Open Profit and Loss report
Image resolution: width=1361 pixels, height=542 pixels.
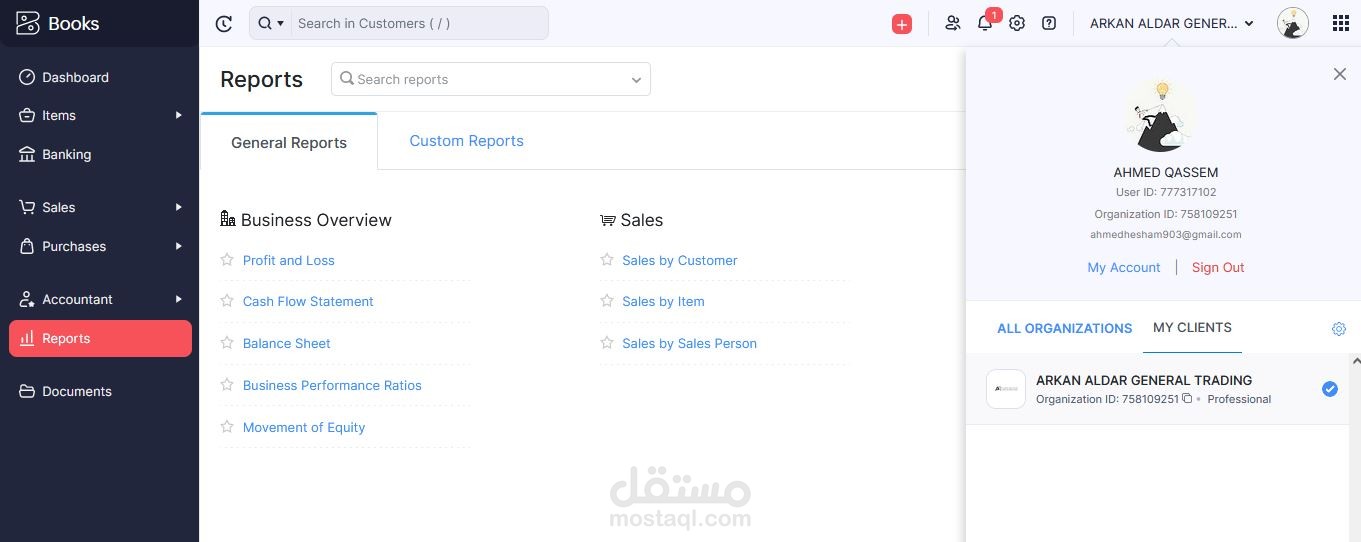tap(289, 260)
